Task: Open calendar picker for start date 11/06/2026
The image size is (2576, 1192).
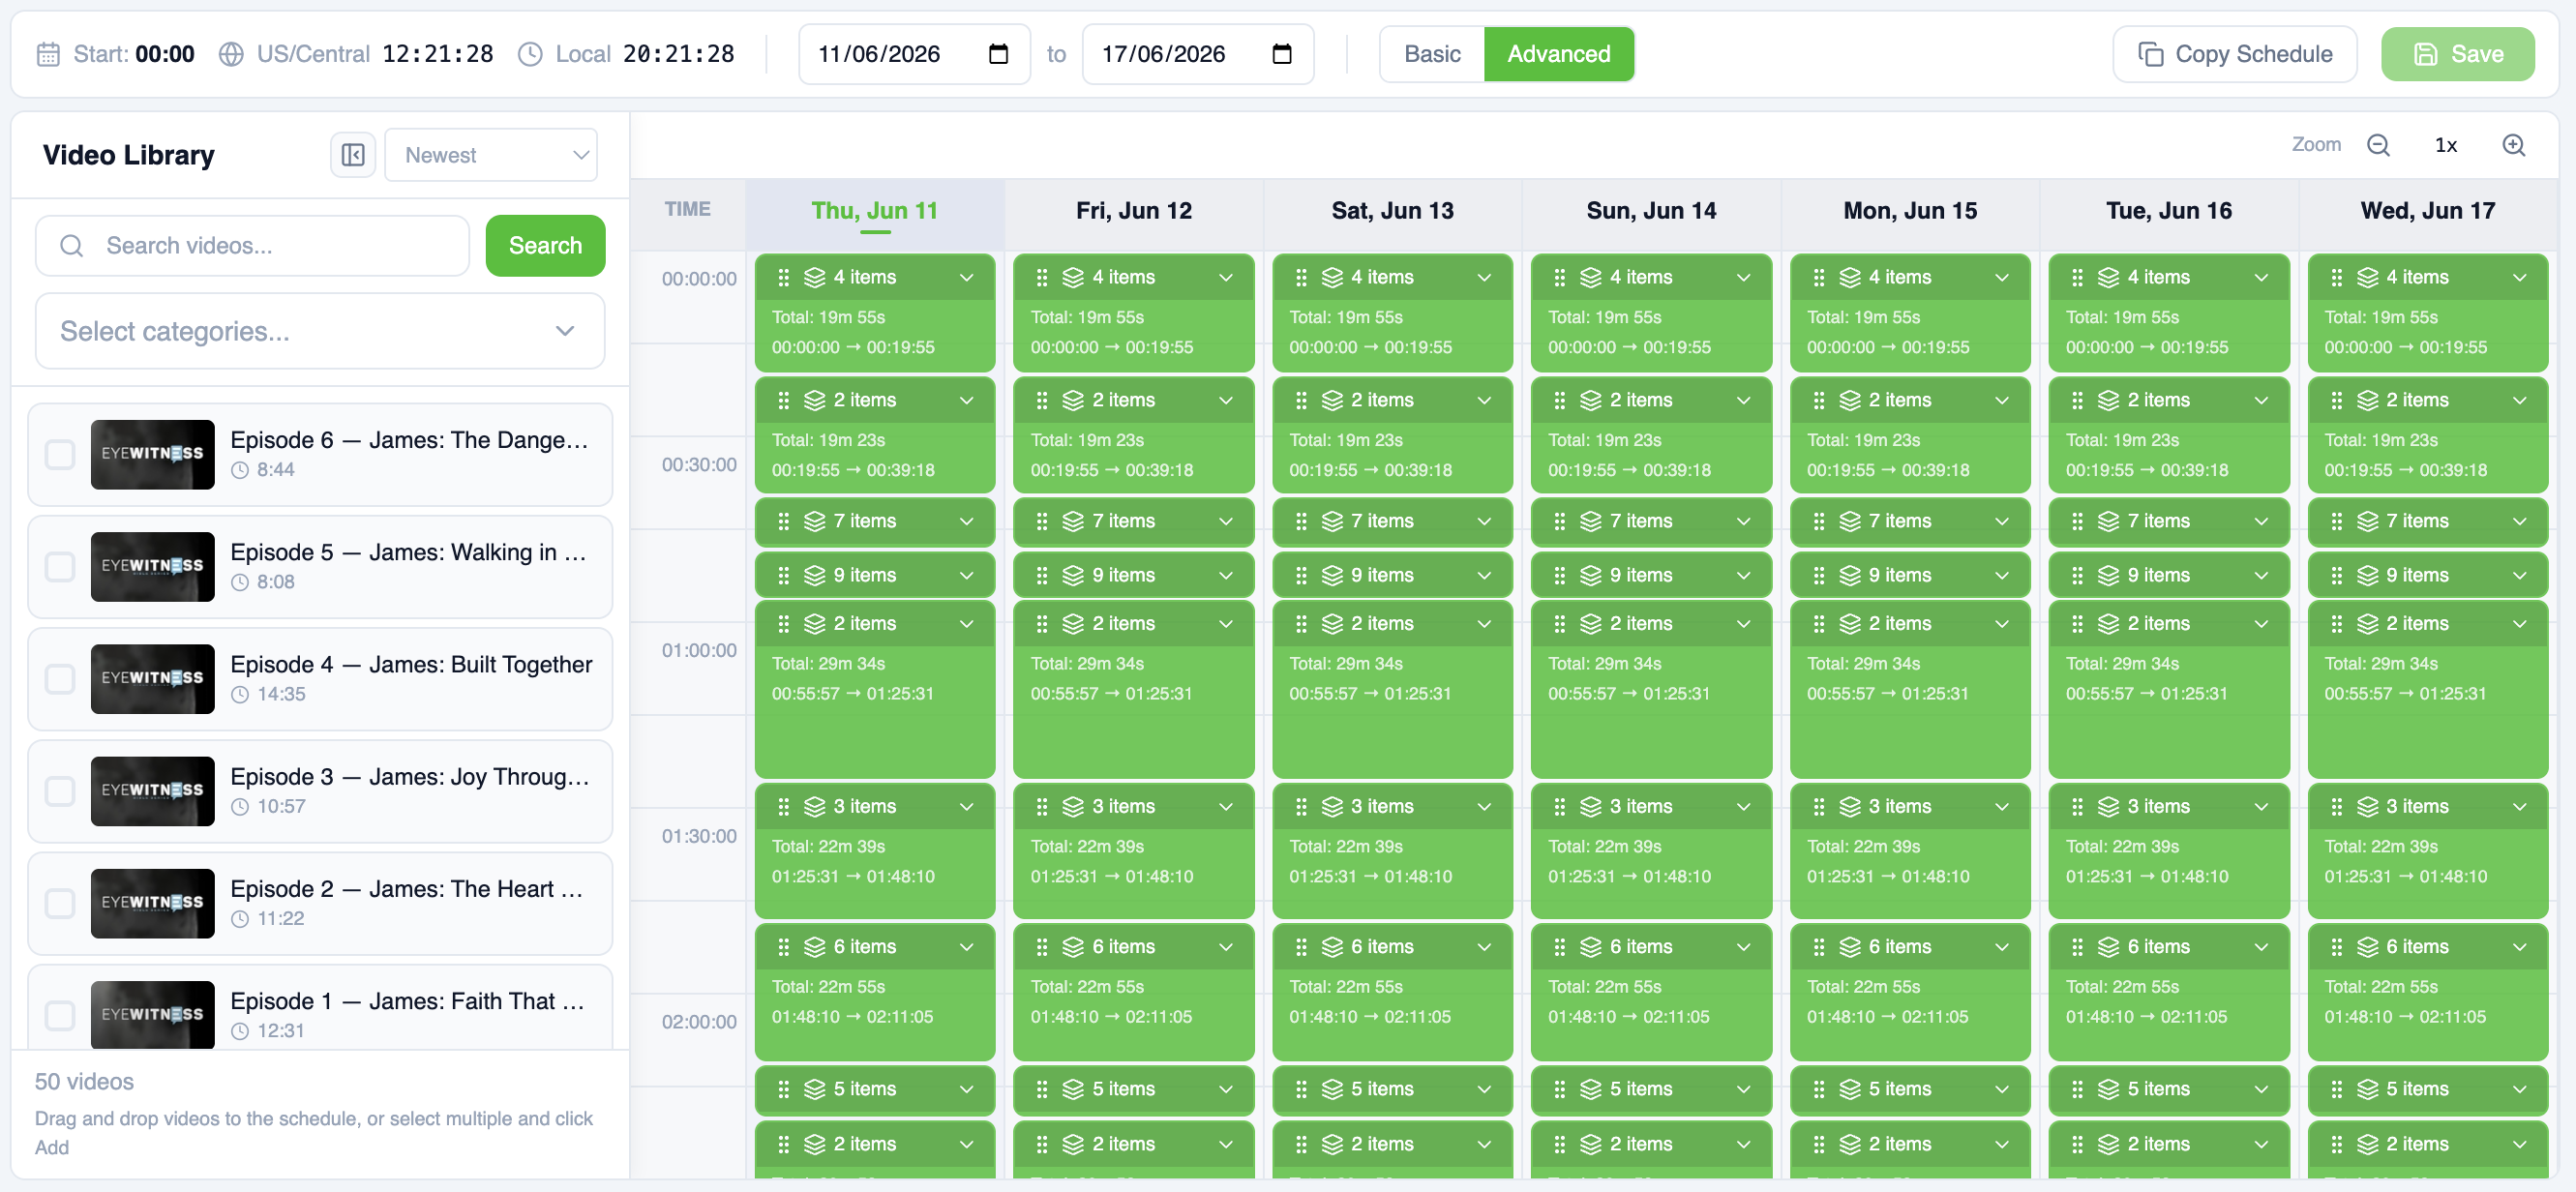Action: click(997, 54)
